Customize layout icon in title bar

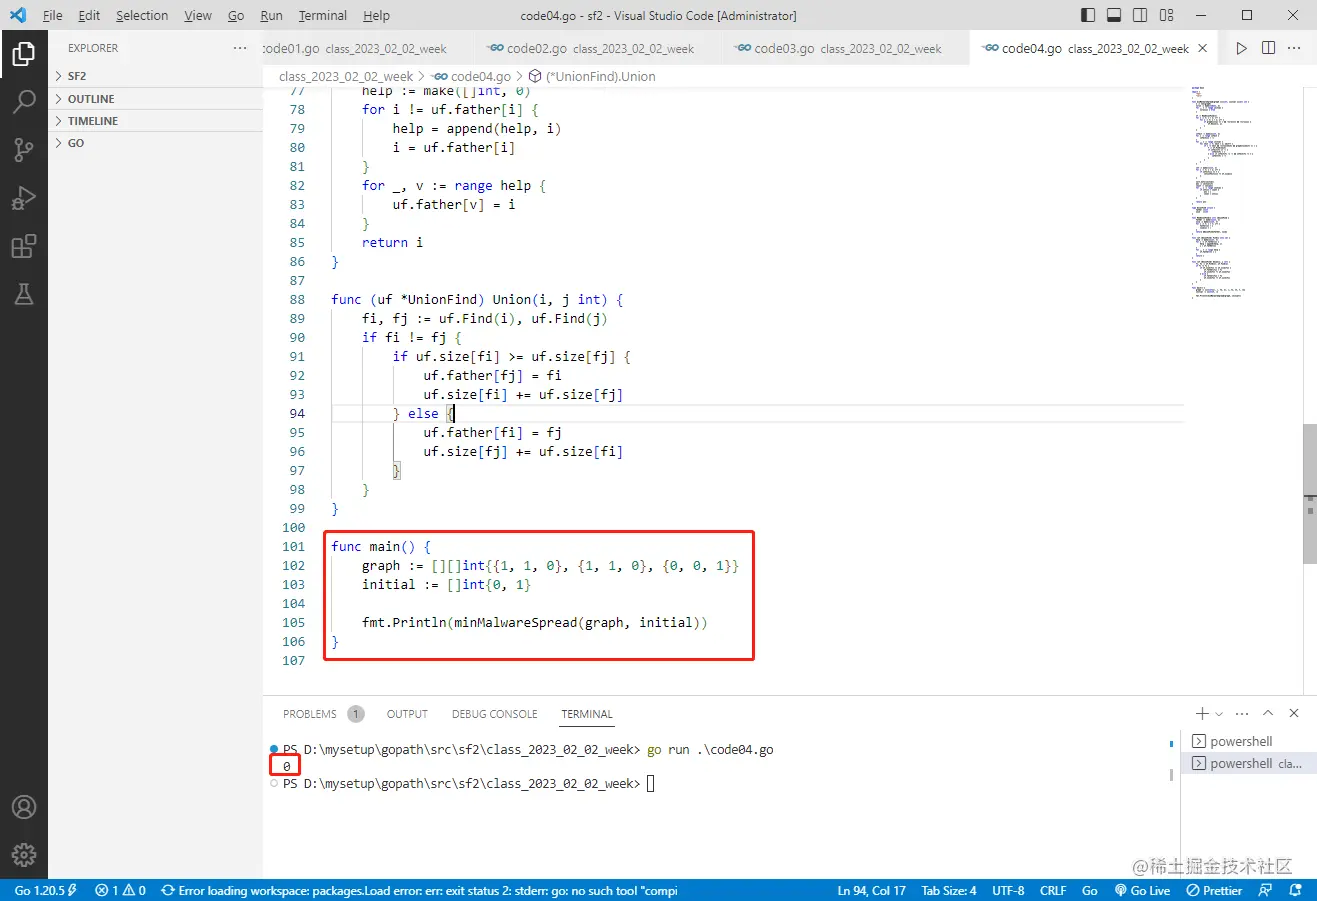click(x=1167, y=15)
